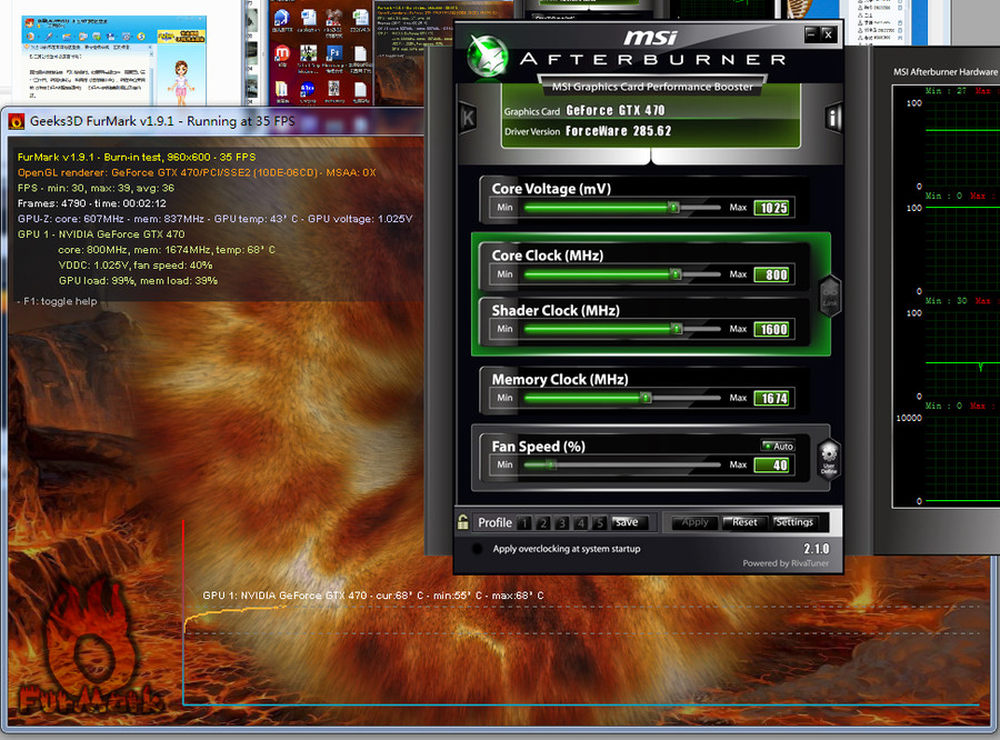Click the Fan Speed (%) label

(x=538, y=447)
